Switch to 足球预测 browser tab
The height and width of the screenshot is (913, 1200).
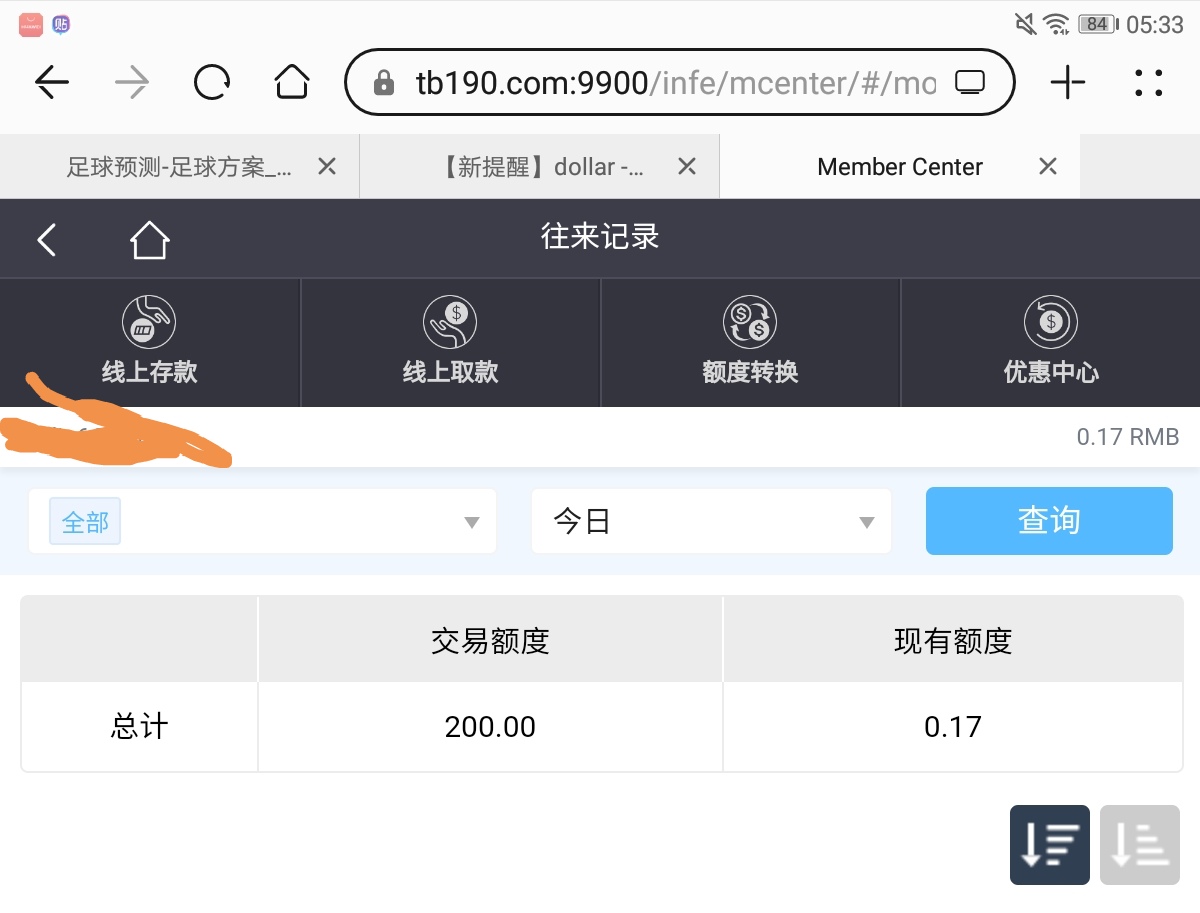tap(179, 167)
